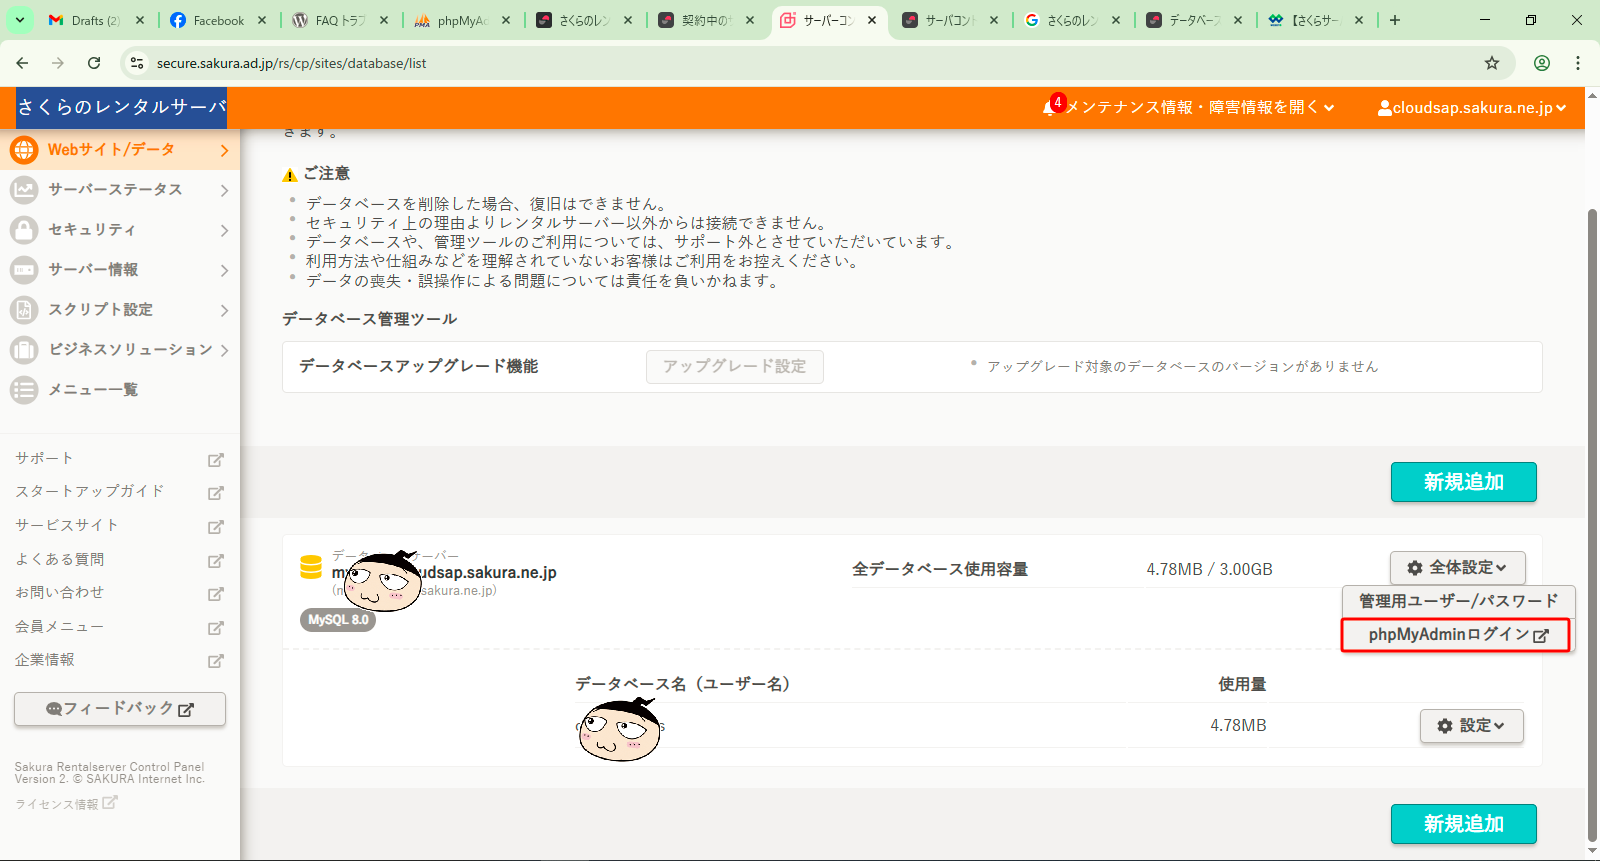Click external link icon next to 企業情報
Image resolution: width=1600 pixels, height=861 pixels.
click(x=215, y=661)
